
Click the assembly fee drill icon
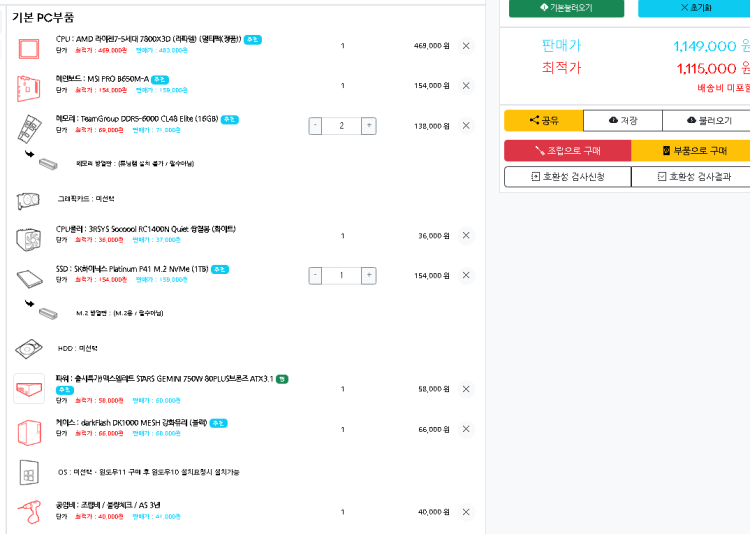pyautogui.click(x=30, y=512)
